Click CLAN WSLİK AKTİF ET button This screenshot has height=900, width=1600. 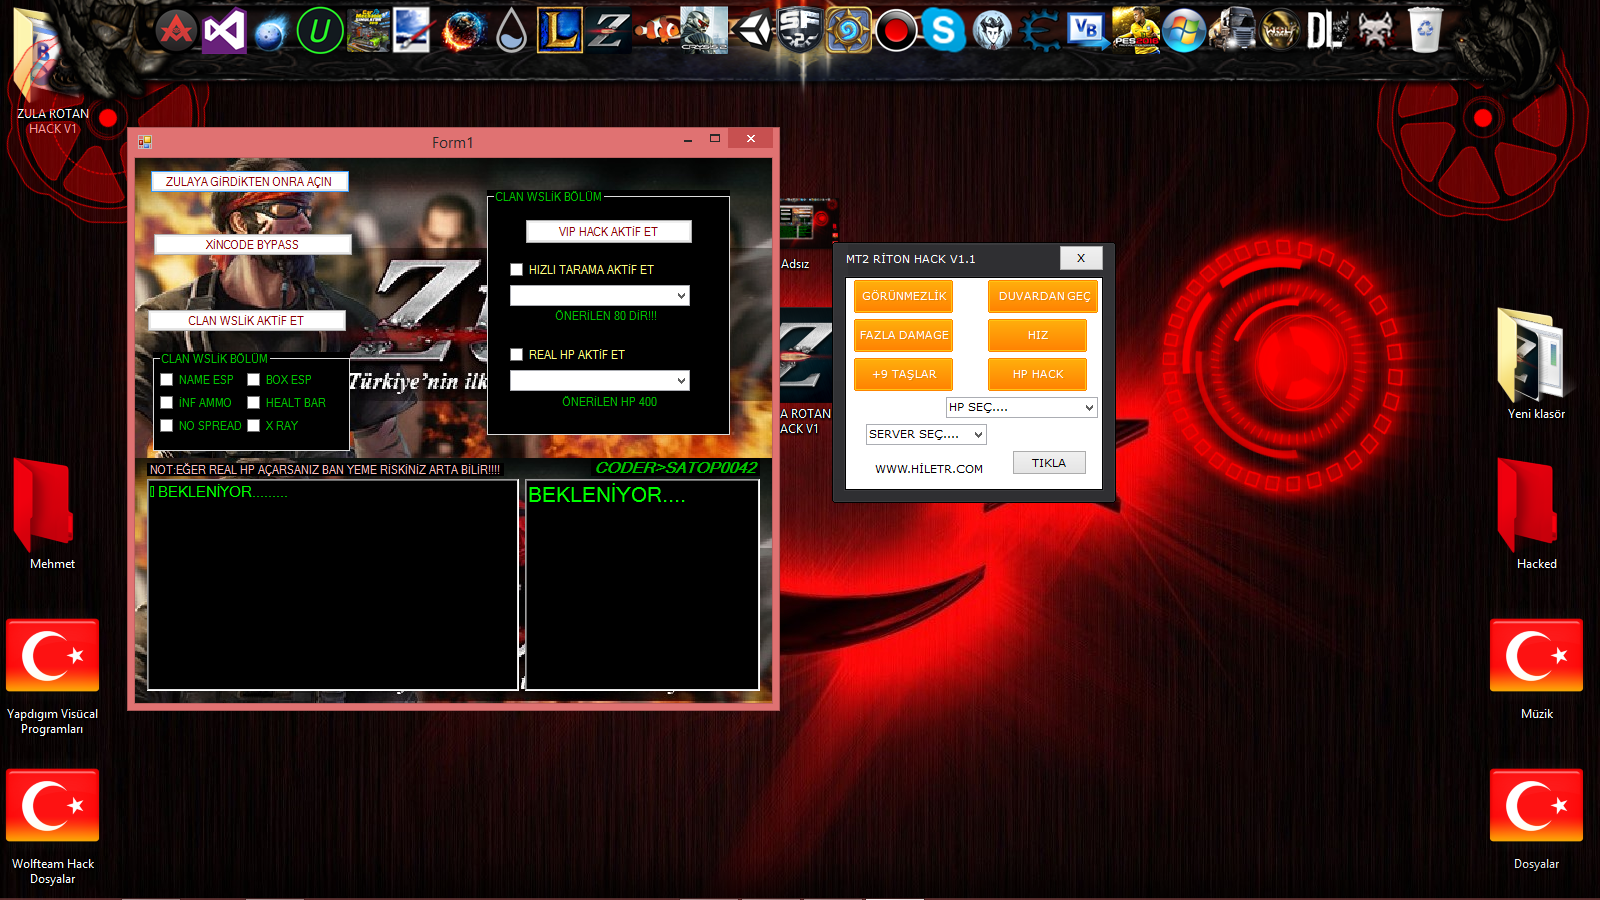[247, 321]
